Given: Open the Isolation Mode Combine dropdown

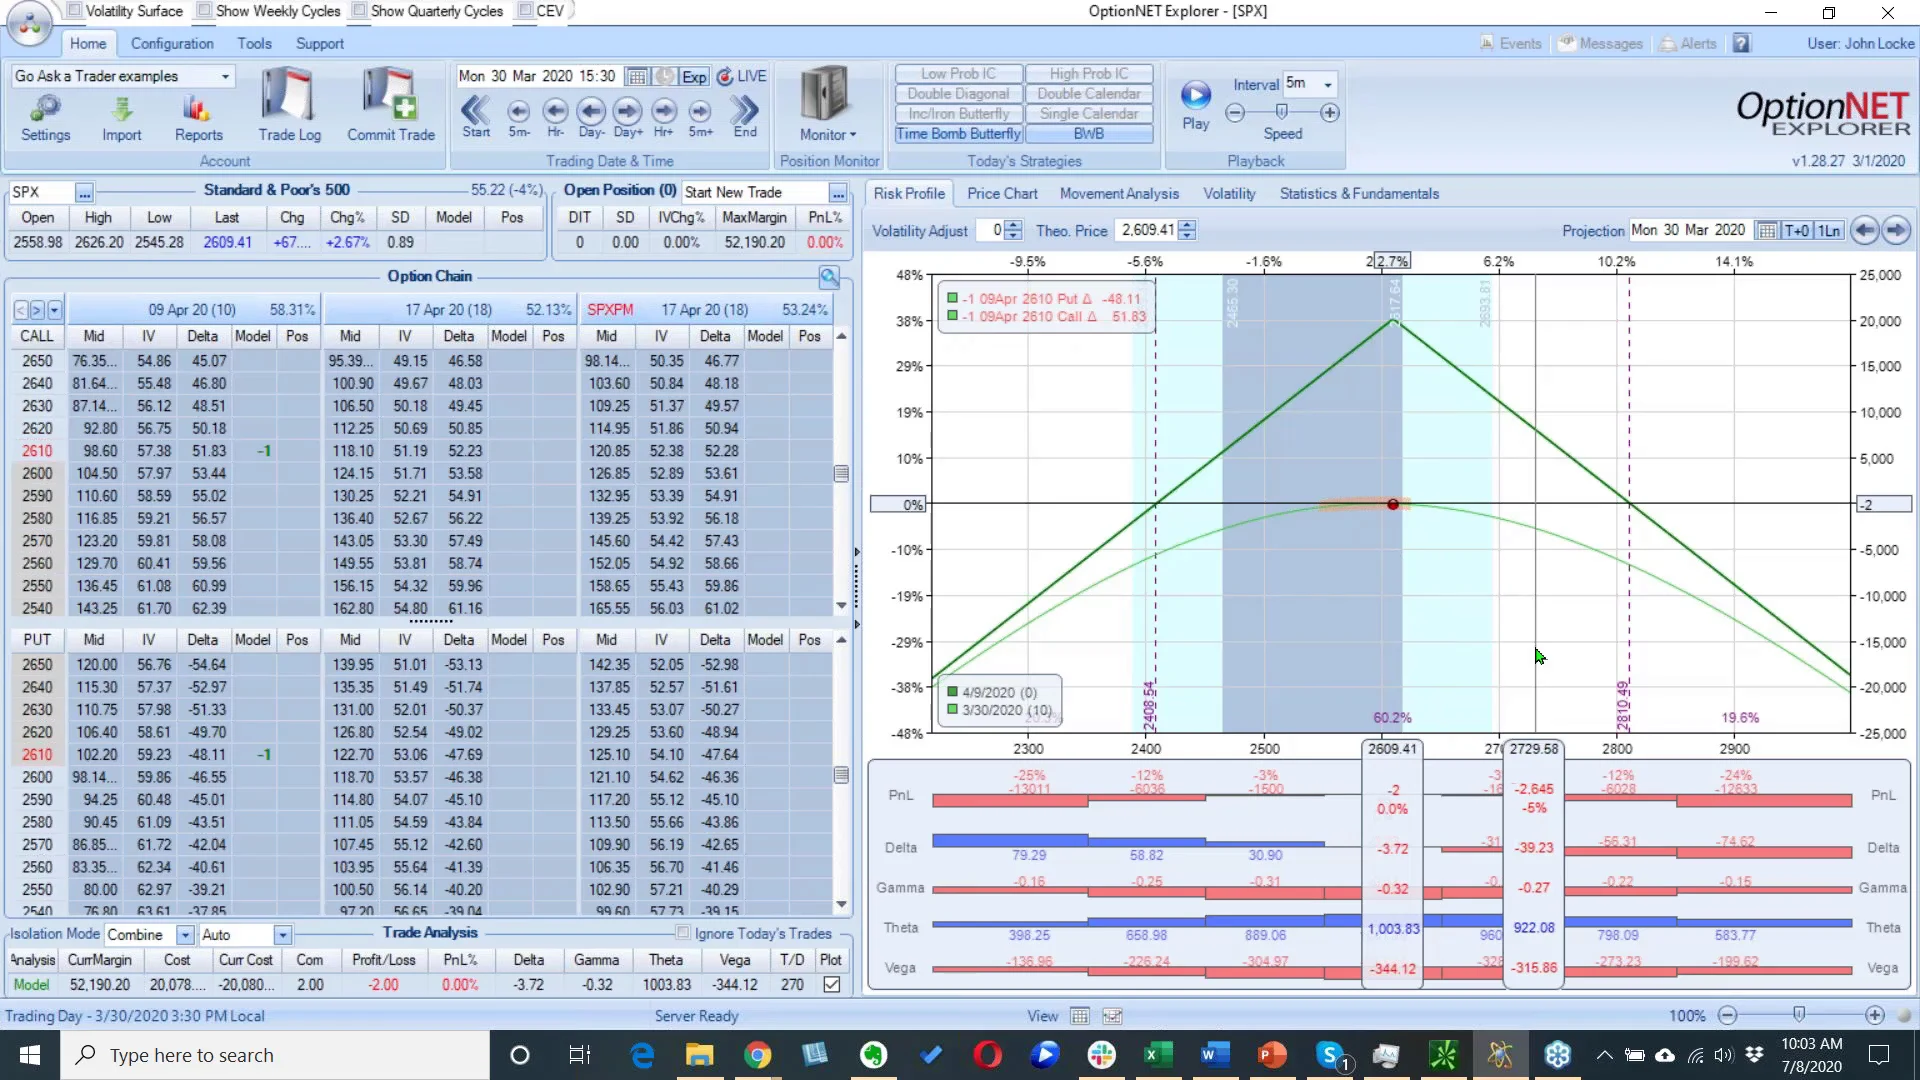Looking at the screenshot, I should click(x=185, y=935).
